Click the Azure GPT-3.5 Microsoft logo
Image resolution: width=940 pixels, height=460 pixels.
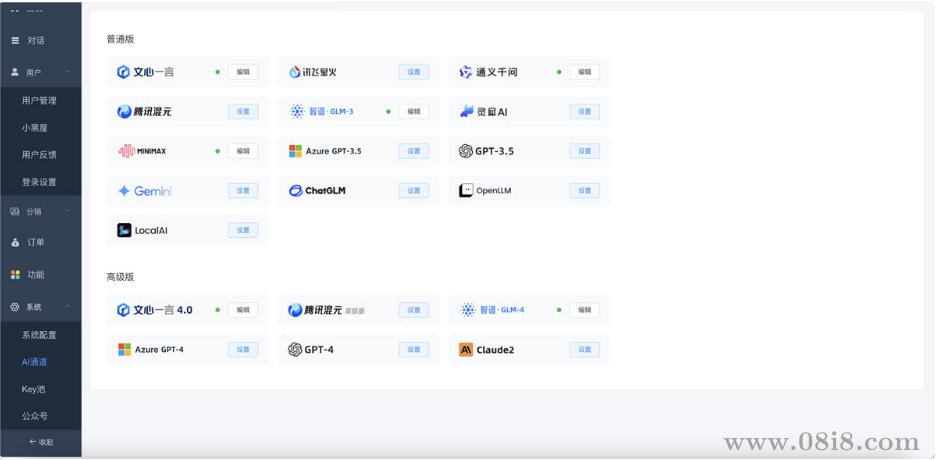tap(295, 151)
